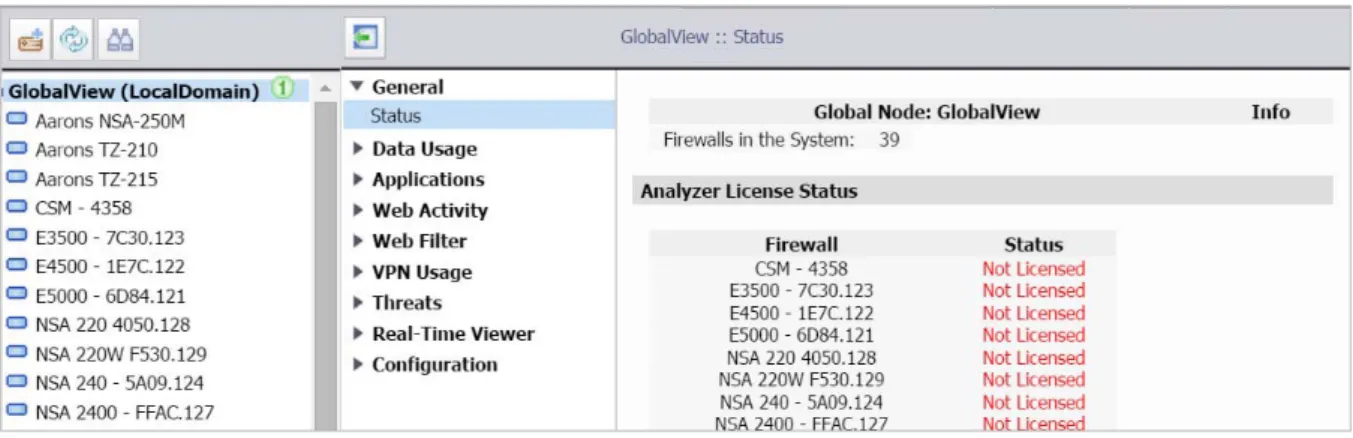Select GlobalView (LocalDomain) tree node
Screen dimensions: 1353x438
pos(134,91)
